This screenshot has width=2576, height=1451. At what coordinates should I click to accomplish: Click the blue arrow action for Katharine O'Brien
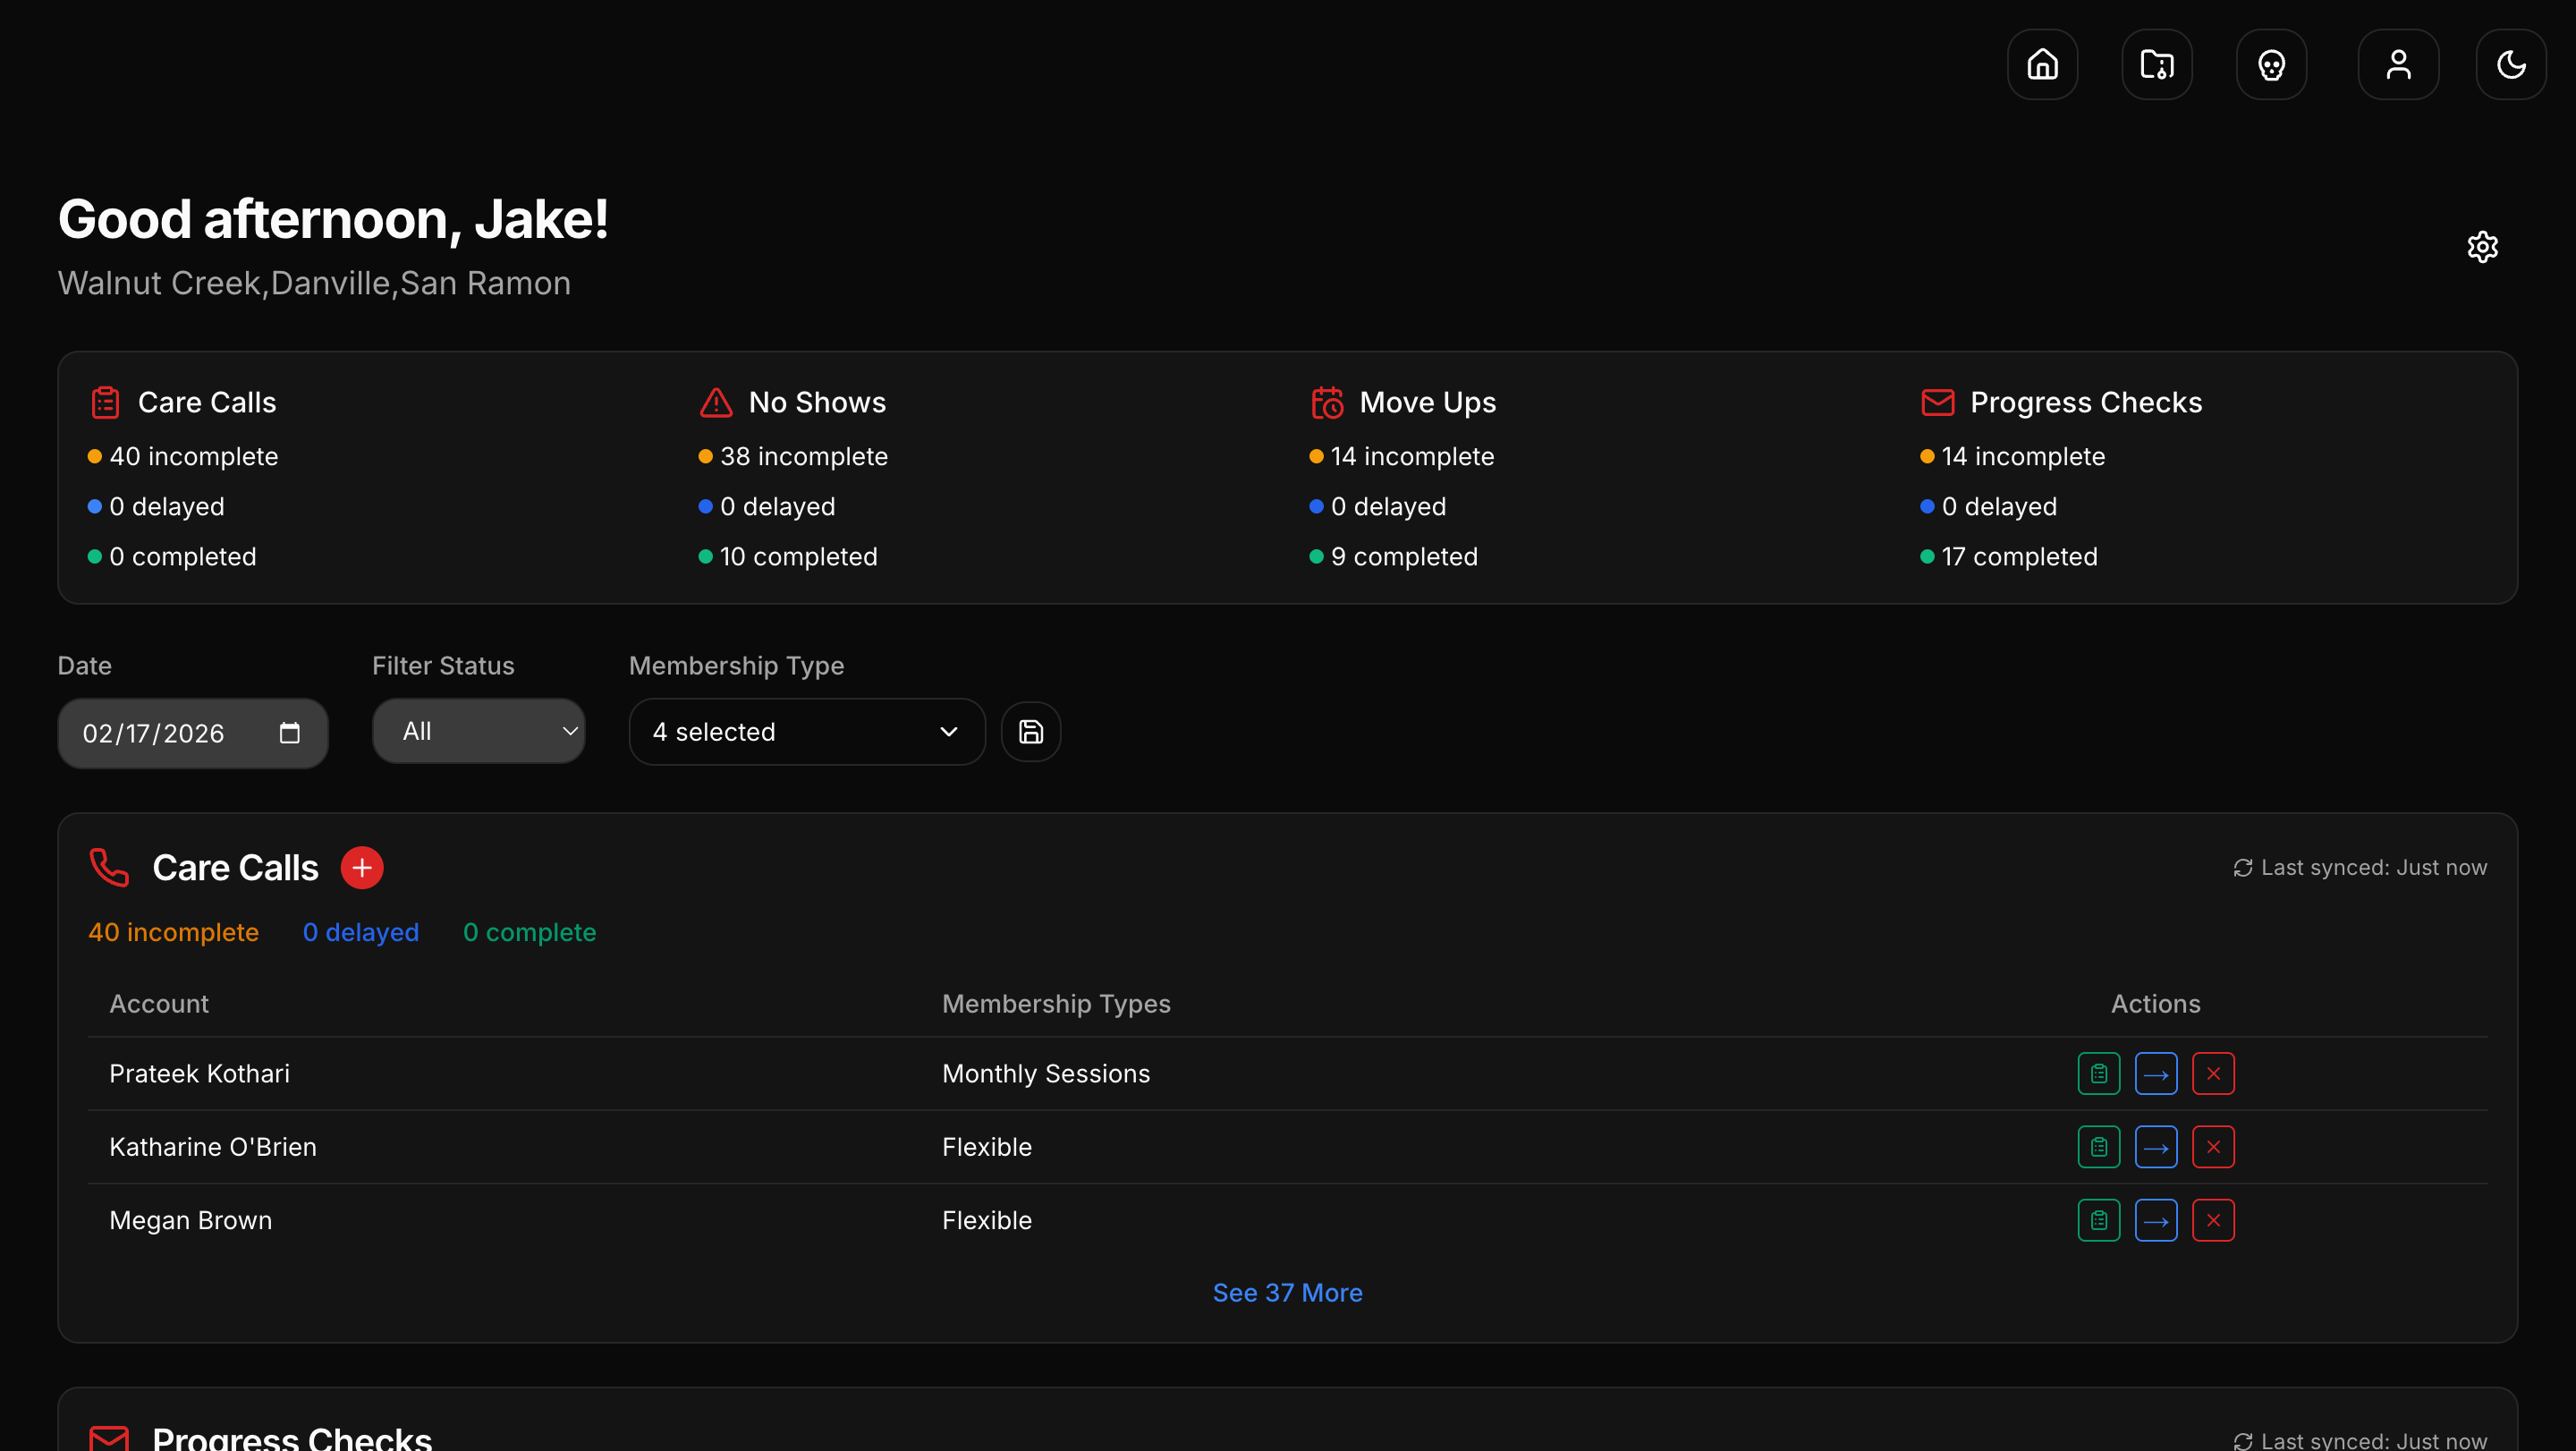(x=2157, y=1147)
